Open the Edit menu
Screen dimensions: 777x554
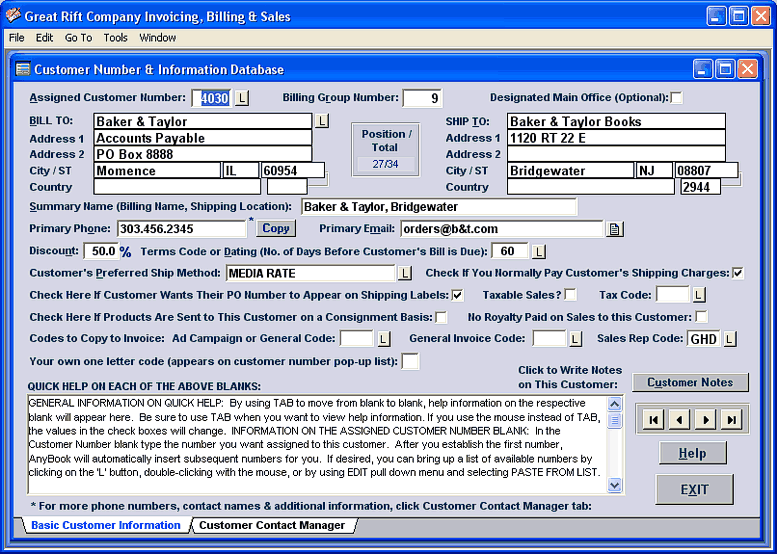(44, 38)
